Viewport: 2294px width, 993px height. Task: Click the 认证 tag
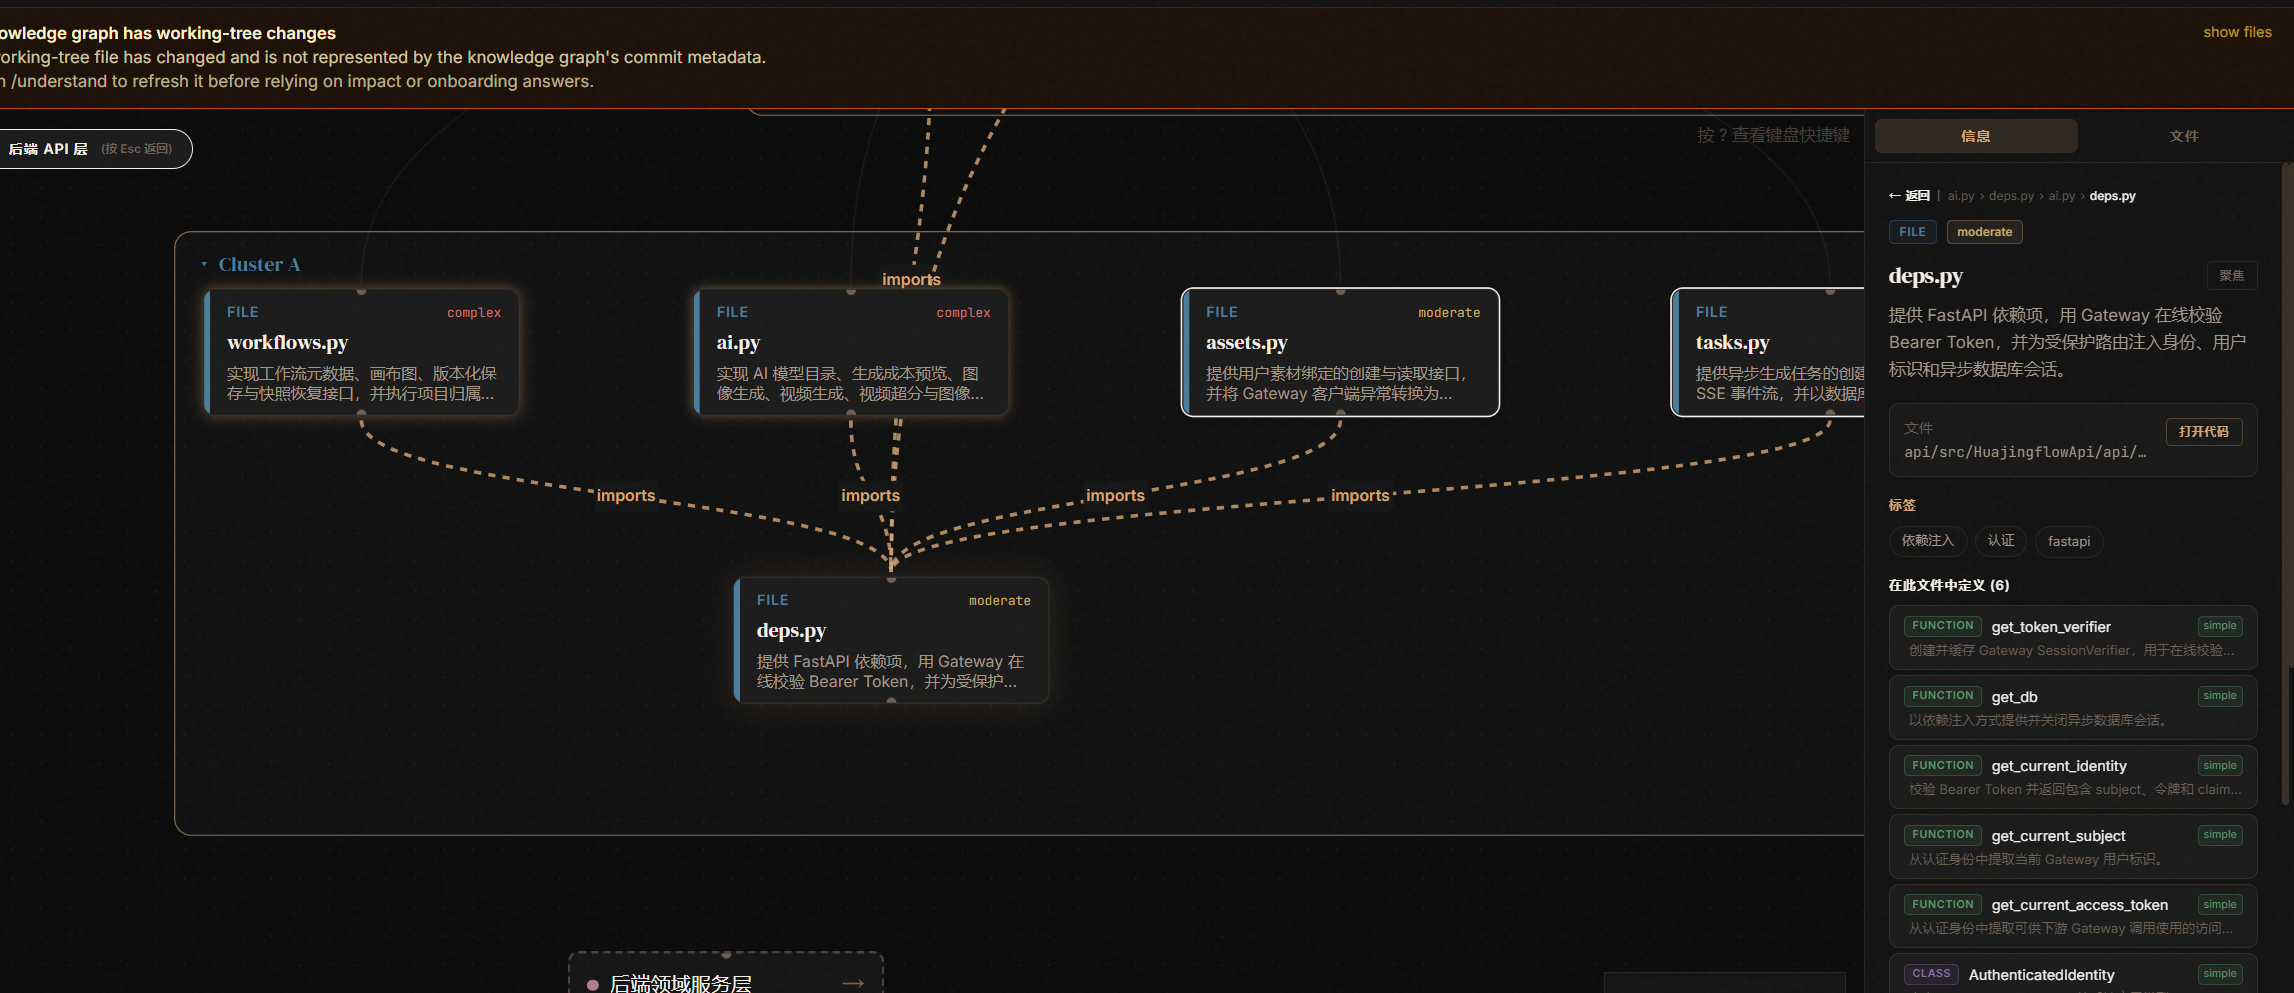pos(2001,541)
